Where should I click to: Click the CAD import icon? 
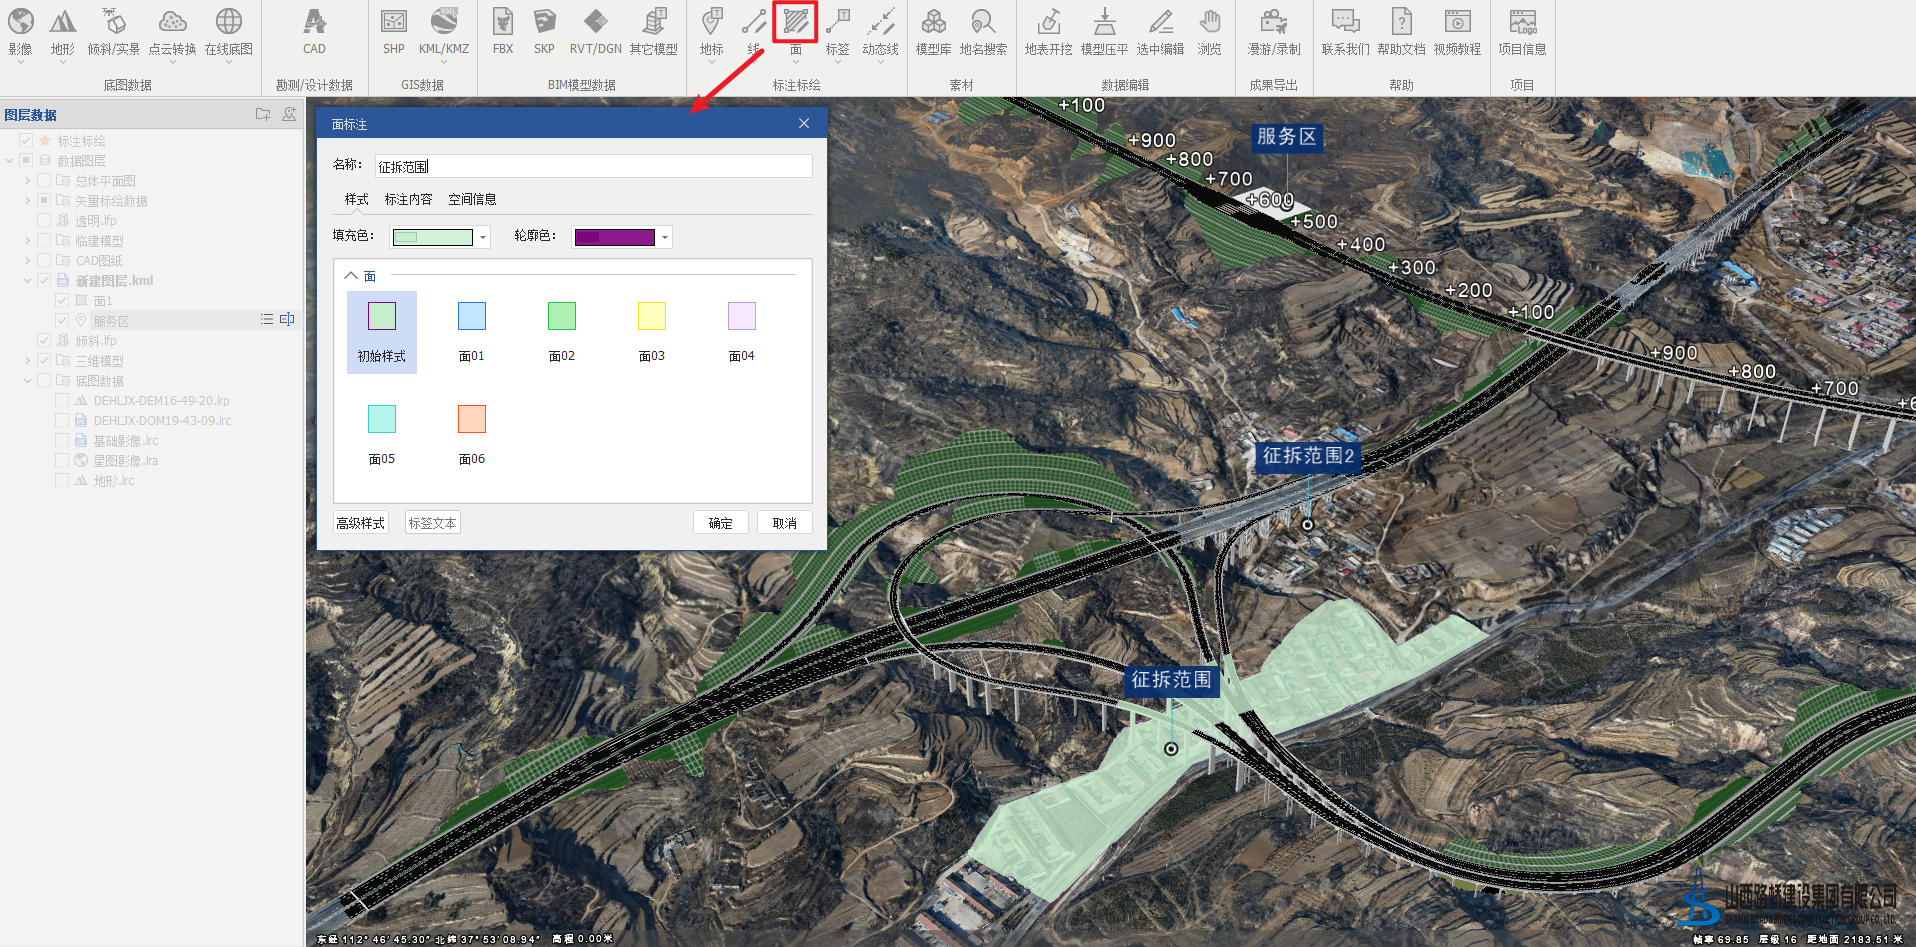point(314,23)
